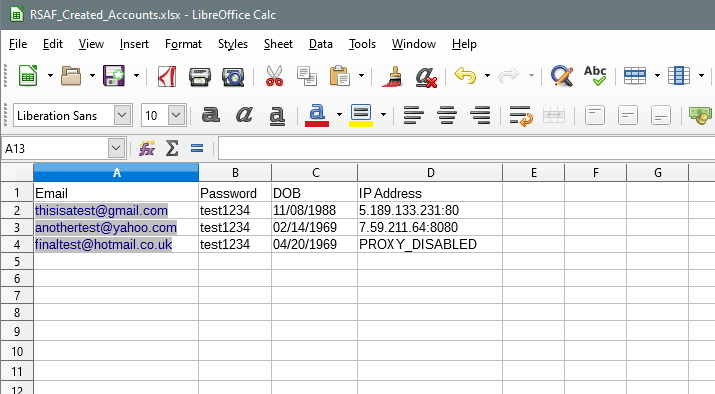
Task: Expand the background color palette dropdown
Action: pyautogui.click(x=383, y=115)
